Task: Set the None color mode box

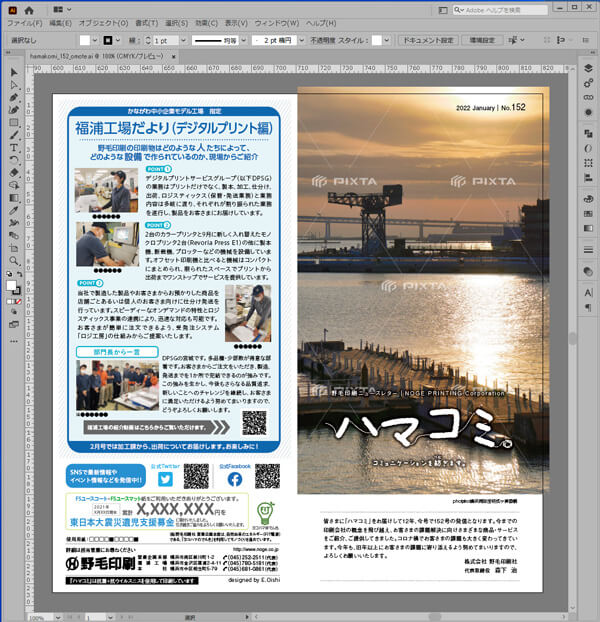Action: (19, 301)
